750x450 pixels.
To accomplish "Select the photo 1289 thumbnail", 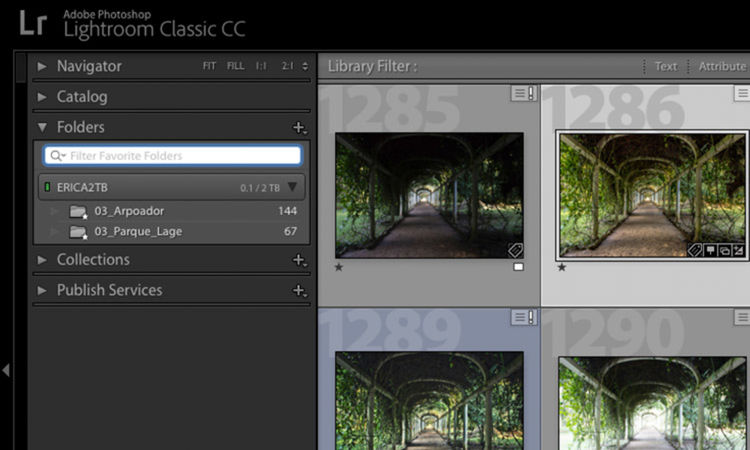I will [x=429, y=401].
